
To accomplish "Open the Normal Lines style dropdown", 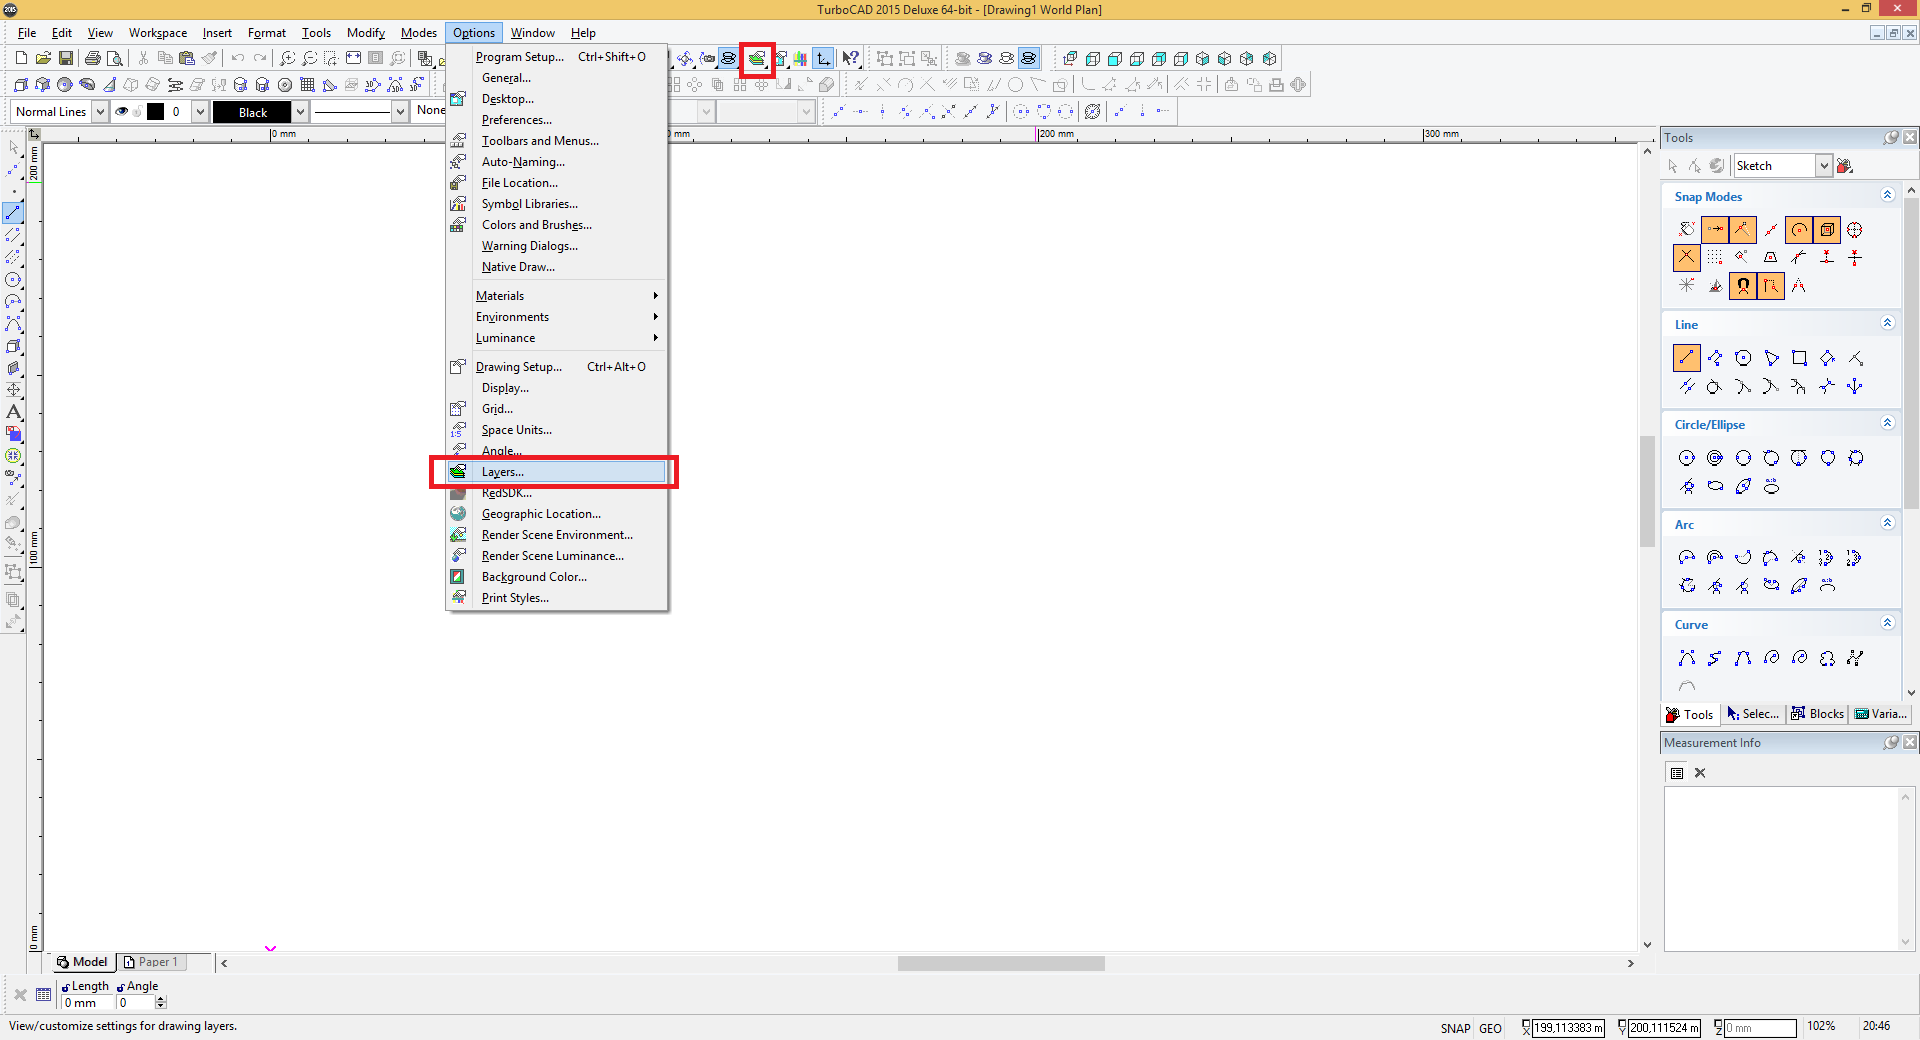I will tap(100, 112).
